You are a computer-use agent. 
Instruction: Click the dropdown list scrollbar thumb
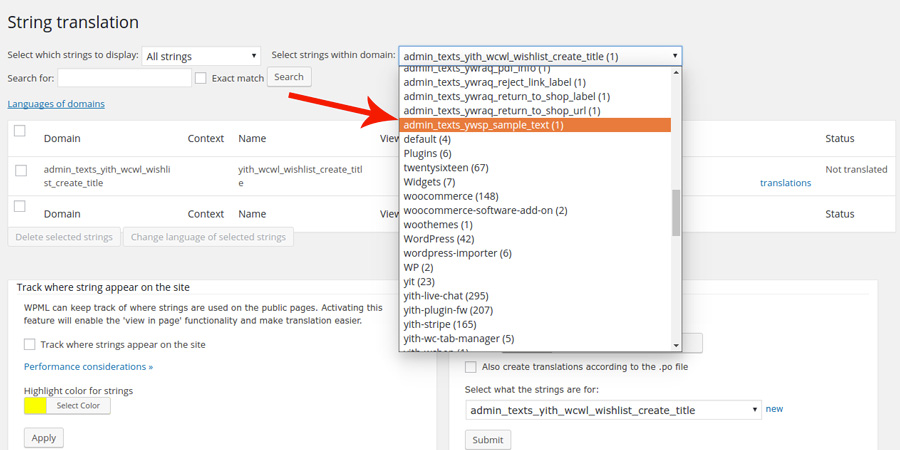coord(676,213)
